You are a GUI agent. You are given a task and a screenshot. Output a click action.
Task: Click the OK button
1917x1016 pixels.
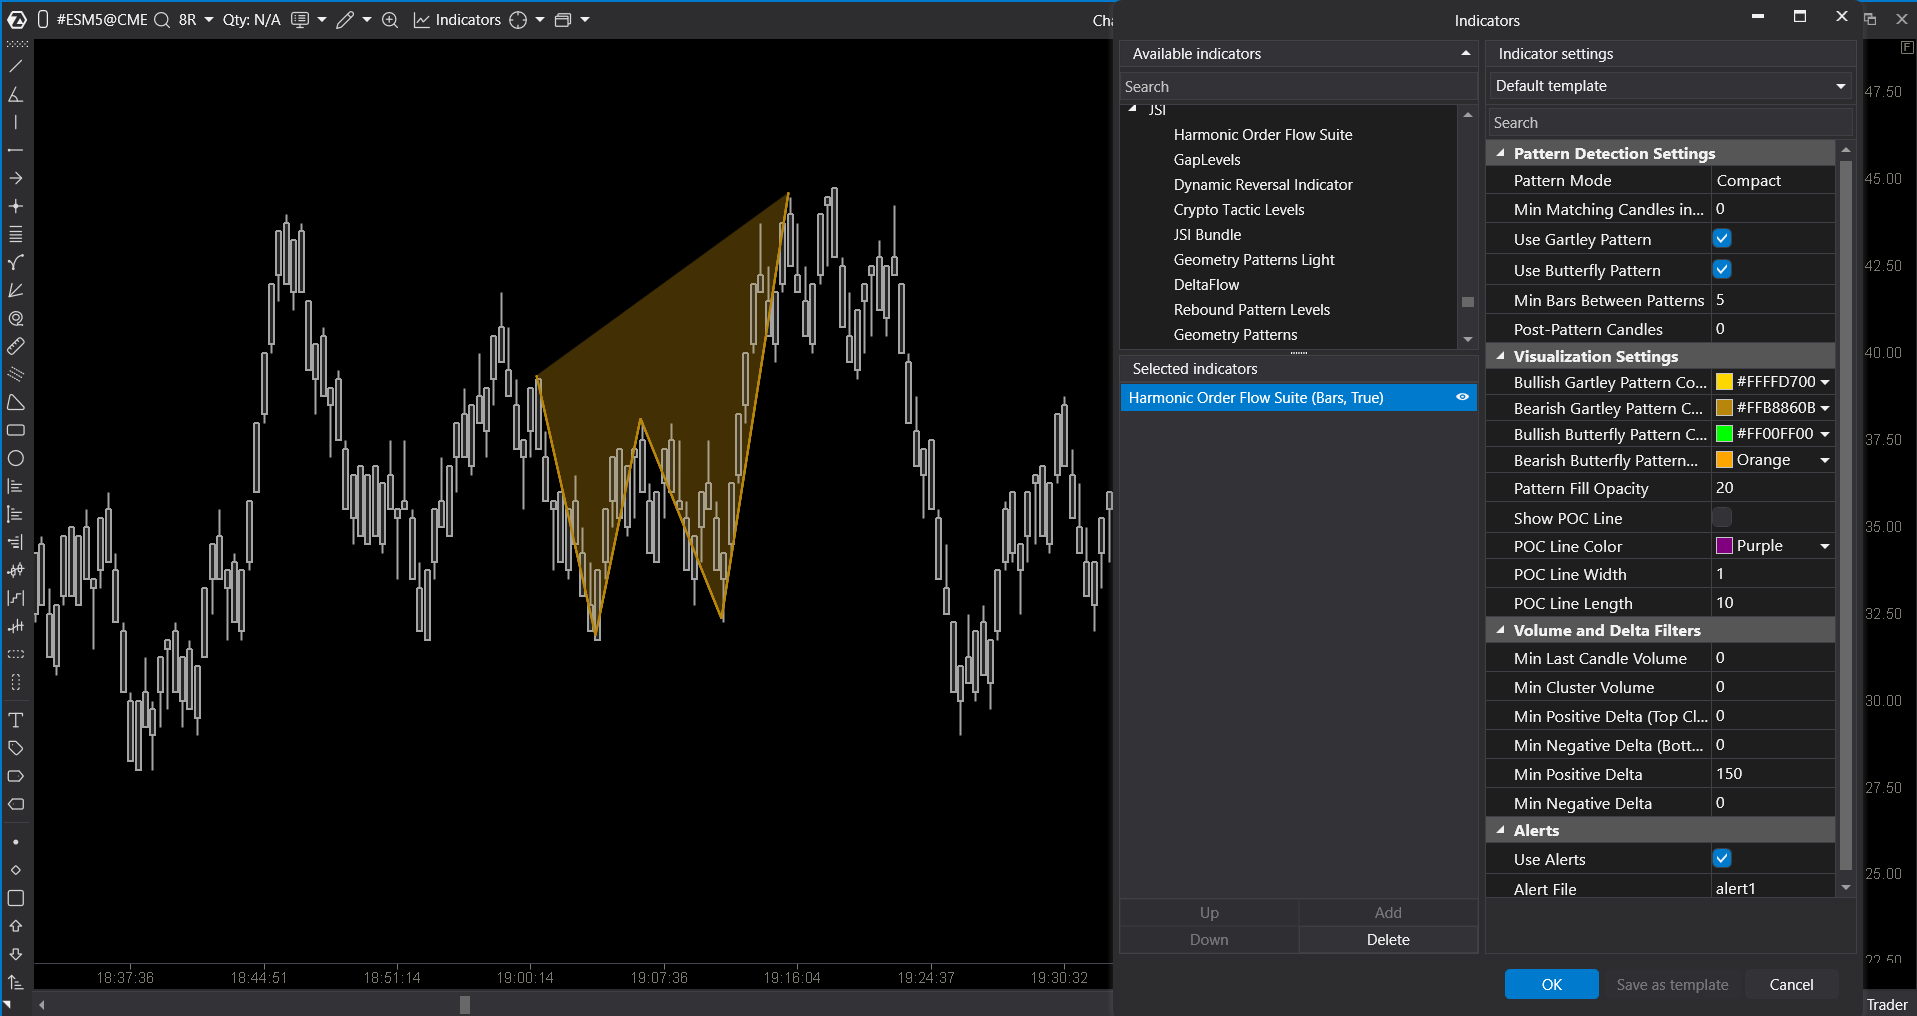point(1551,985)
